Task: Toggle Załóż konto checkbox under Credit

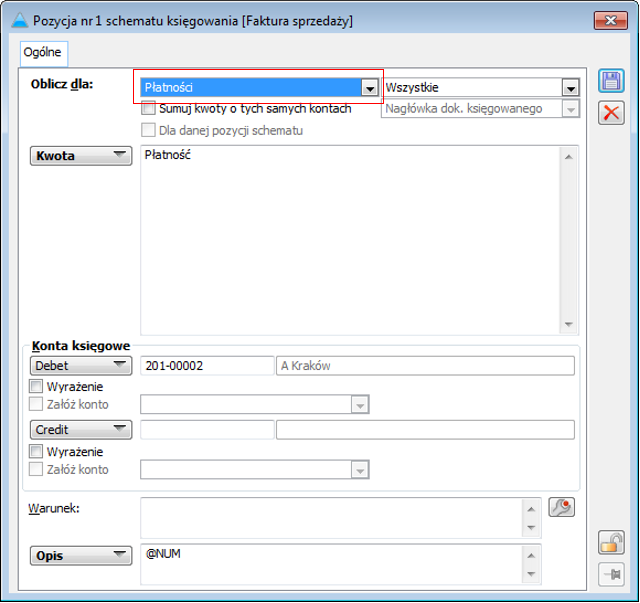Action: tap(36, 469)
